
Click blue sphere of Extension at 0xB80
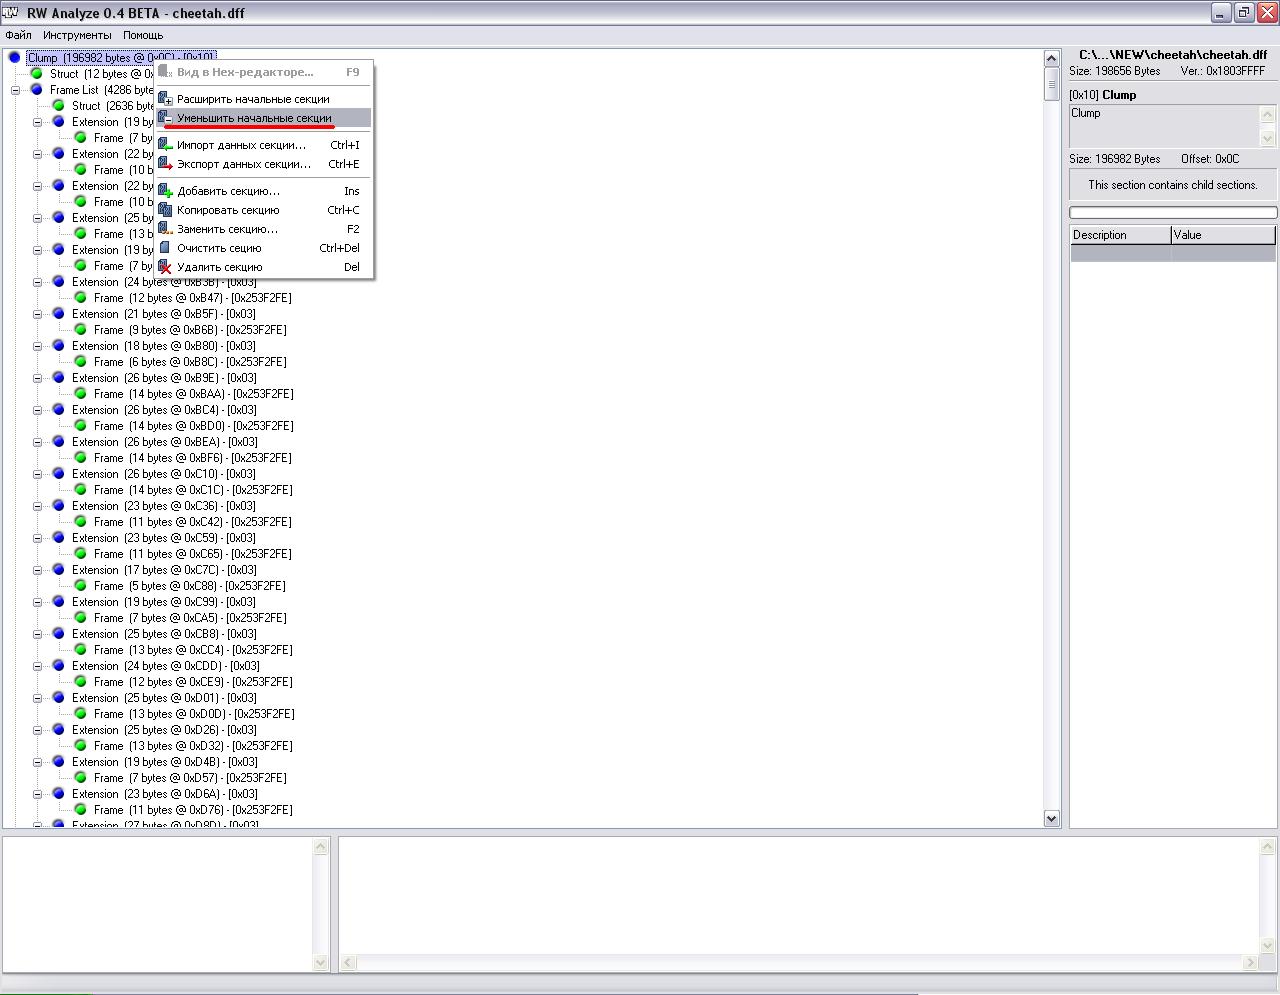58,346
